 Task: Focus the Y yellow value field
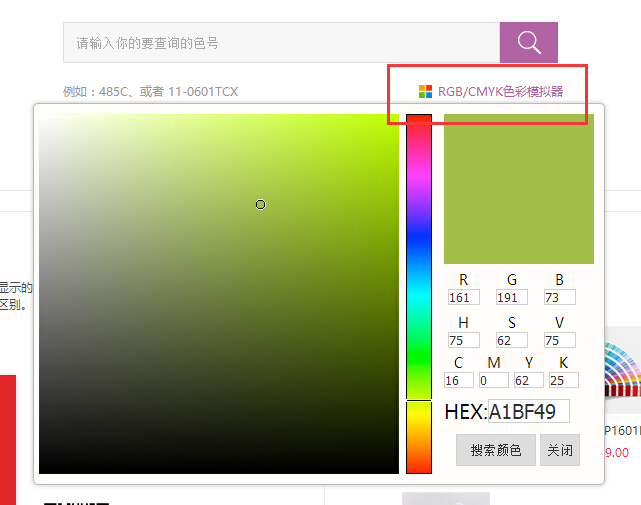tap(529, 380)
